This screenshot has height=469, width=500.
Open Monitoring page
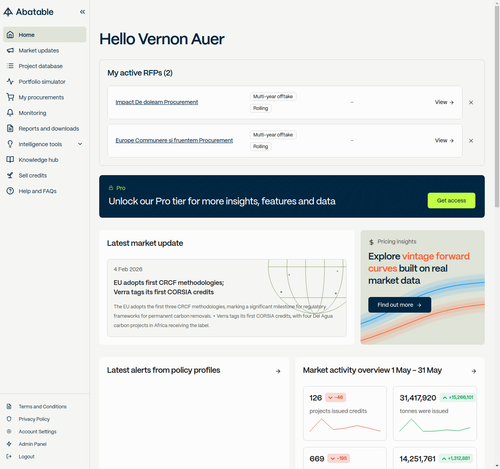[x=45, y=113]
